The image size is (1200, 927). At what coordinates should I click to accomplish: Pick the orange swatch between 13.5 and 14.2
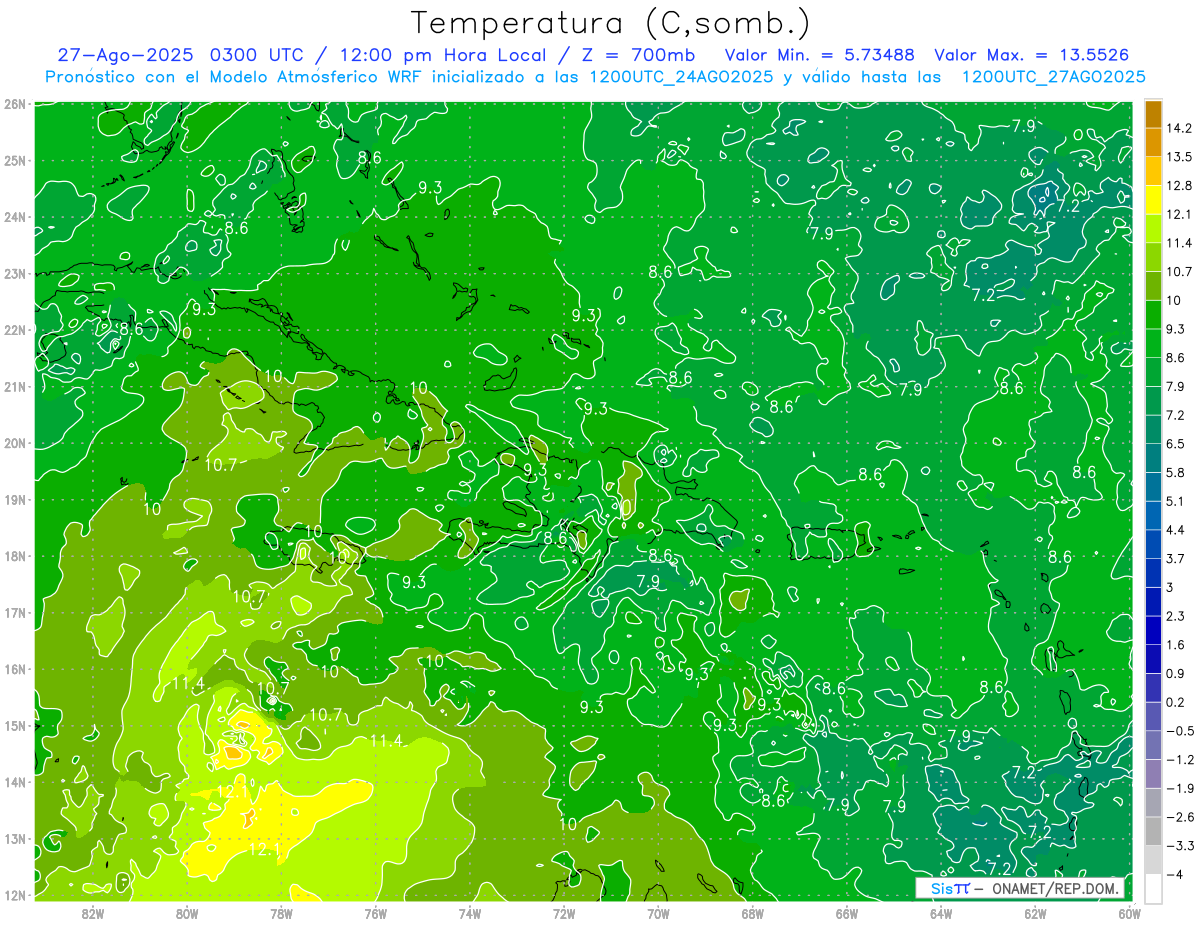(1153, 143)
